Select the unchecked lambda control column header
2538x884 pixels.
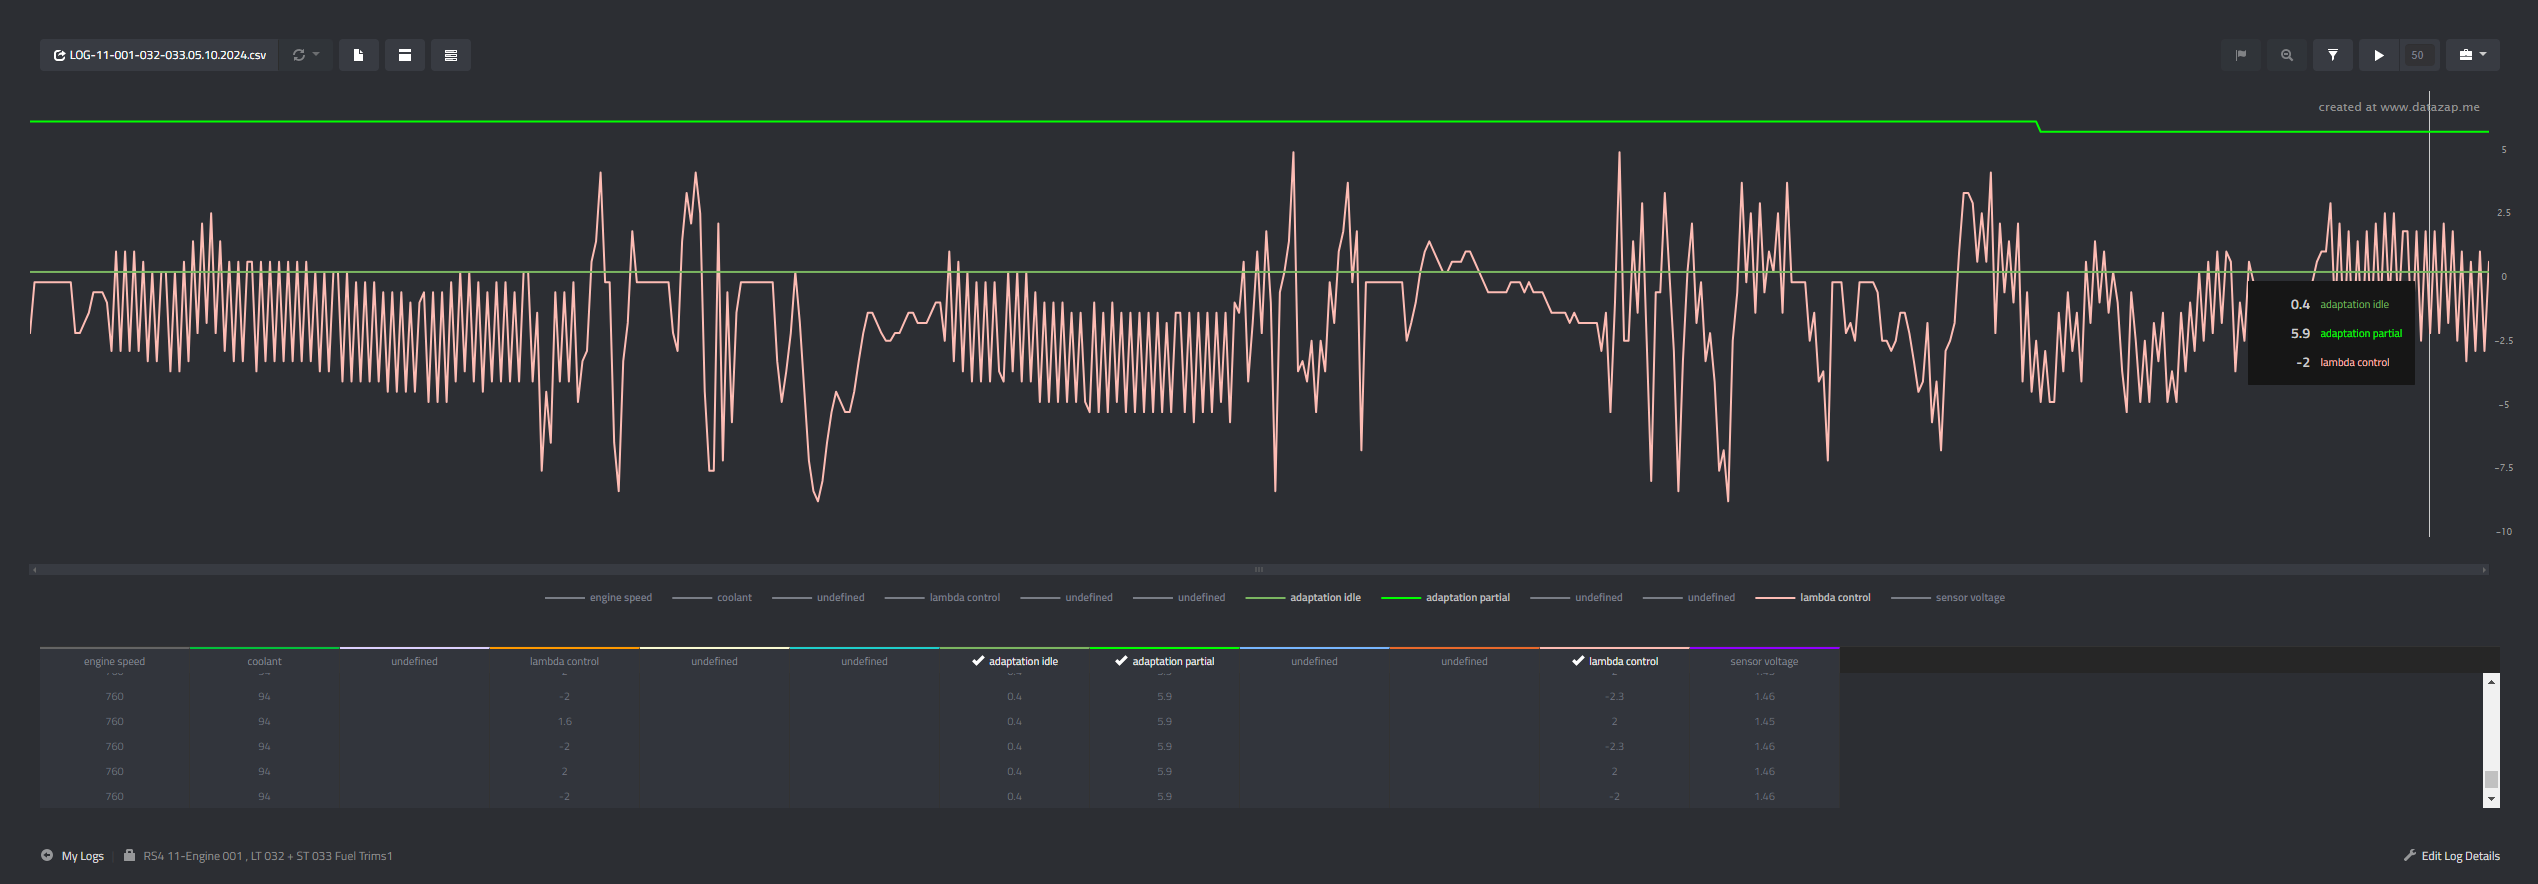click(x=564, y=661)
